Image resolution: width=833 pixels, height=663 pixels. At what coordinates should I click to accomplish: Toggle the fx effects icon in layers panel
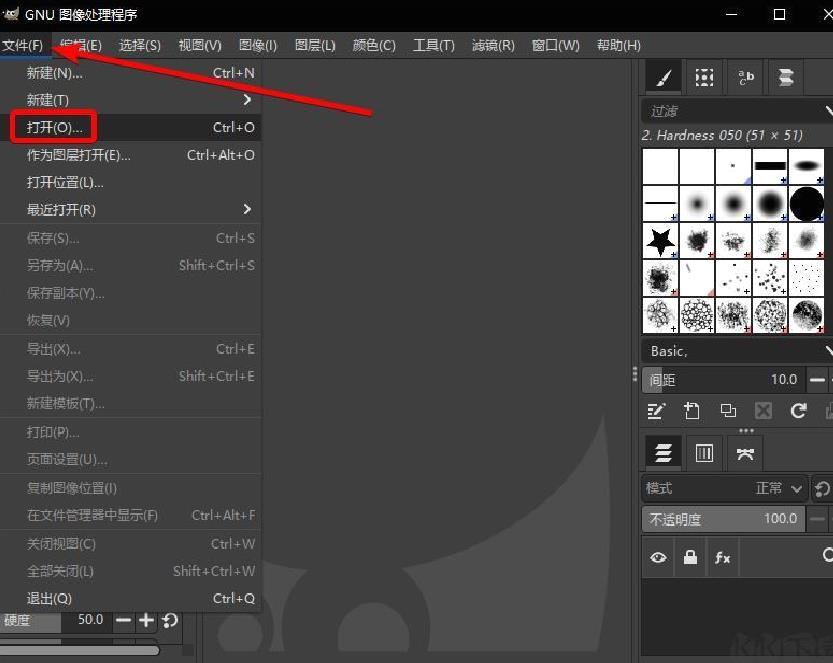[722, 557]
